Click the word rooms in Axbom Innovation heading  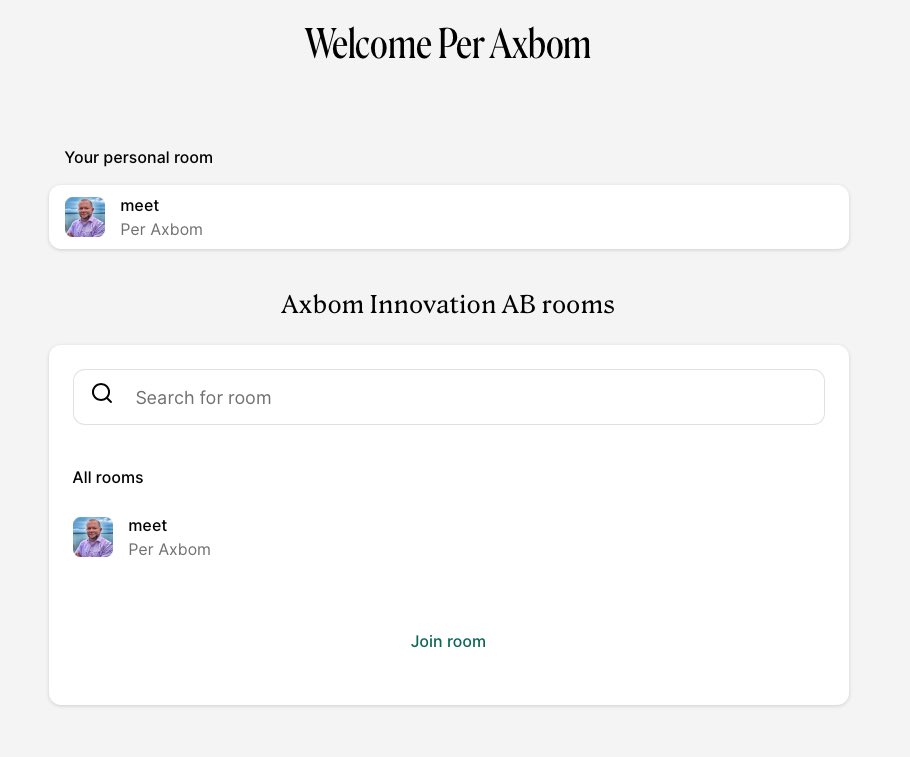[x=578, y=305]
